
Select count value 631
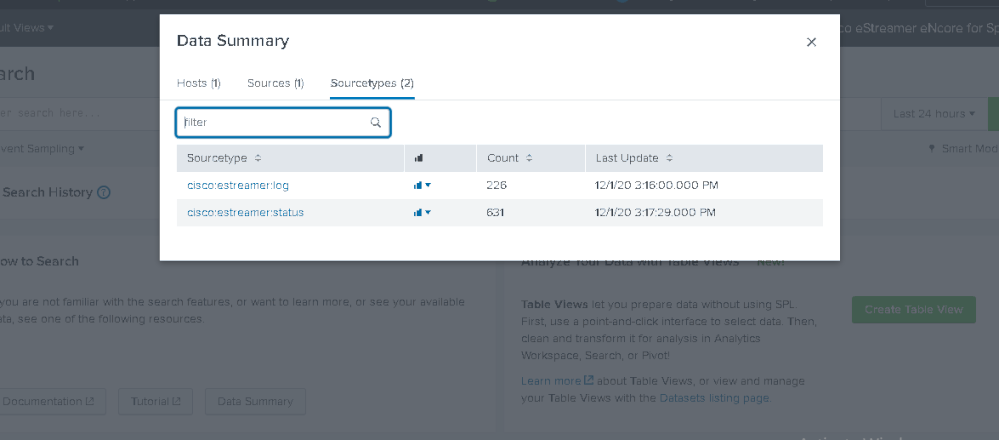point(495,212)
